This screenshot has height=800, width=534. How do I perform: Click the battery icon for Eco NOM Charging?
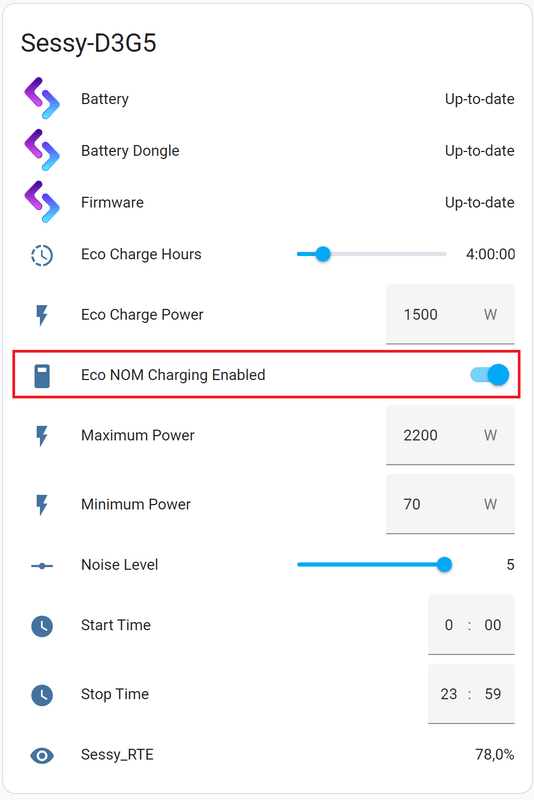42,376
